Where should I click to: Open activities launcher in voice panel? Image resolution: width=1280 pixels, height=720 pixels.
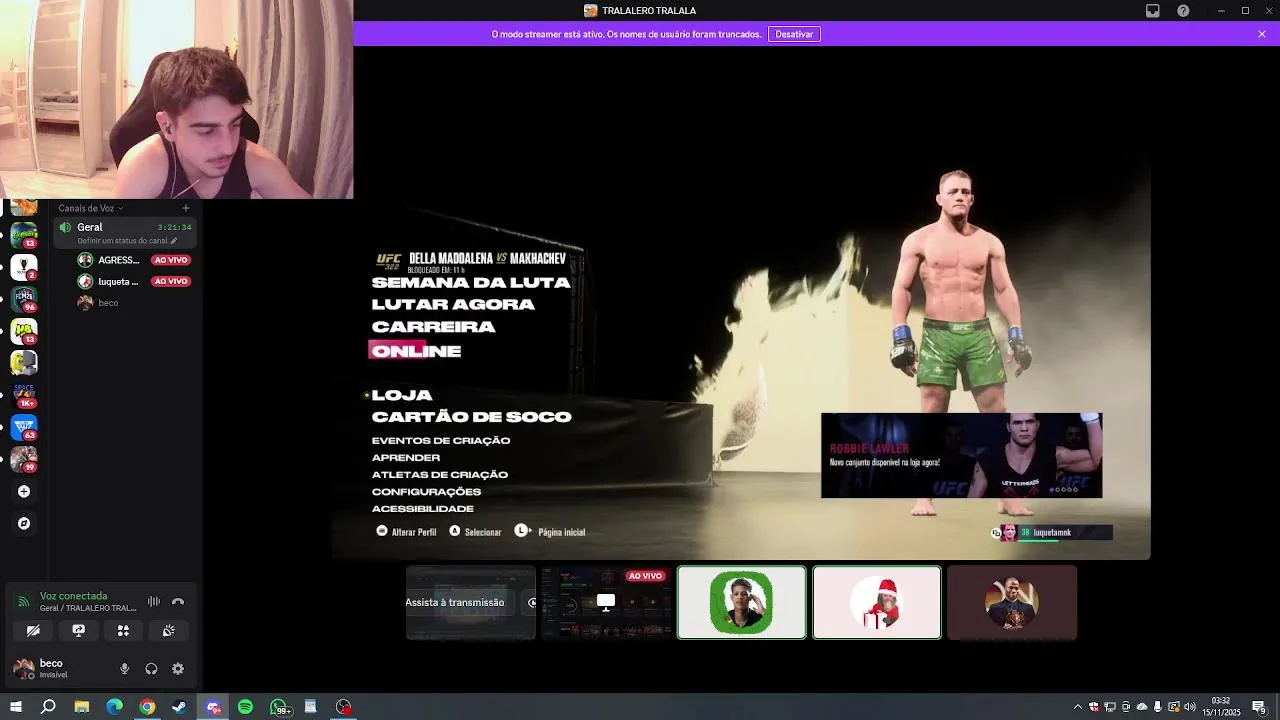tap(123, 631)
